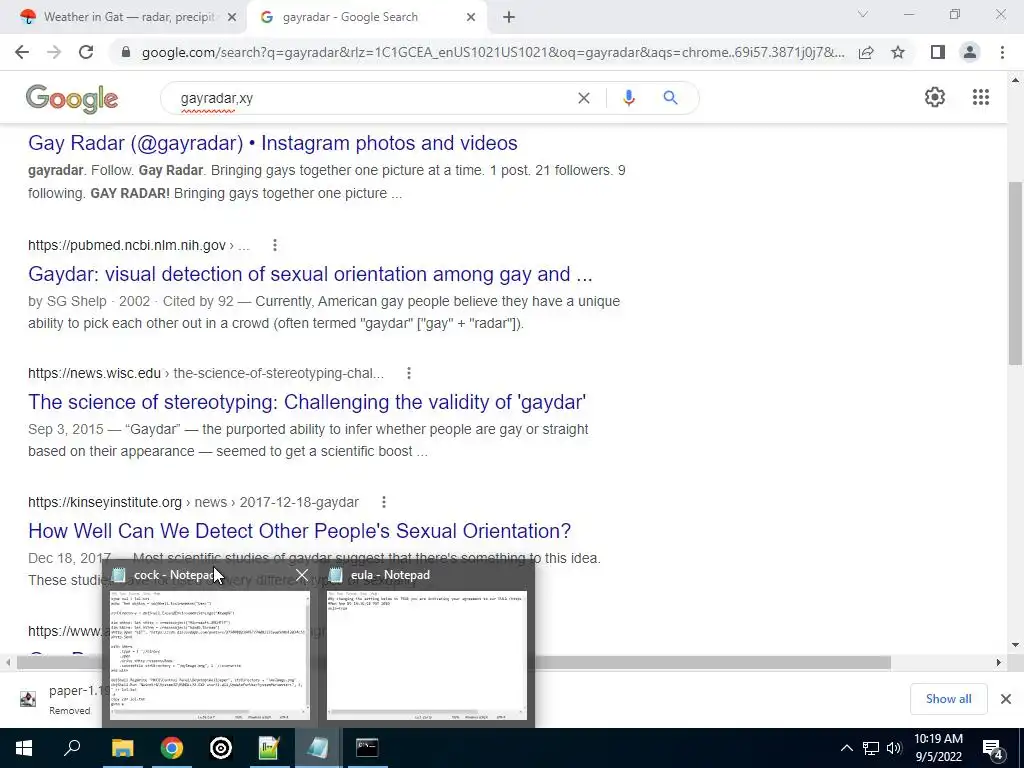1024x768 pixels.
Task: Open more options for pubmed result
Action: 275,245
